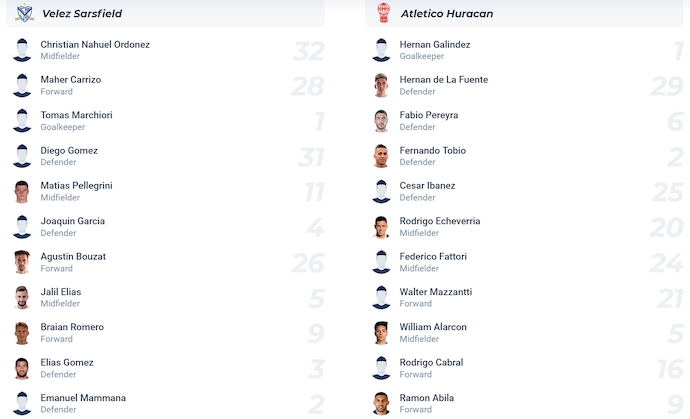Click the Atletico Huracan club crest
Image resolution: width=690 pixels, height=419 pixels.
(381, 13)
